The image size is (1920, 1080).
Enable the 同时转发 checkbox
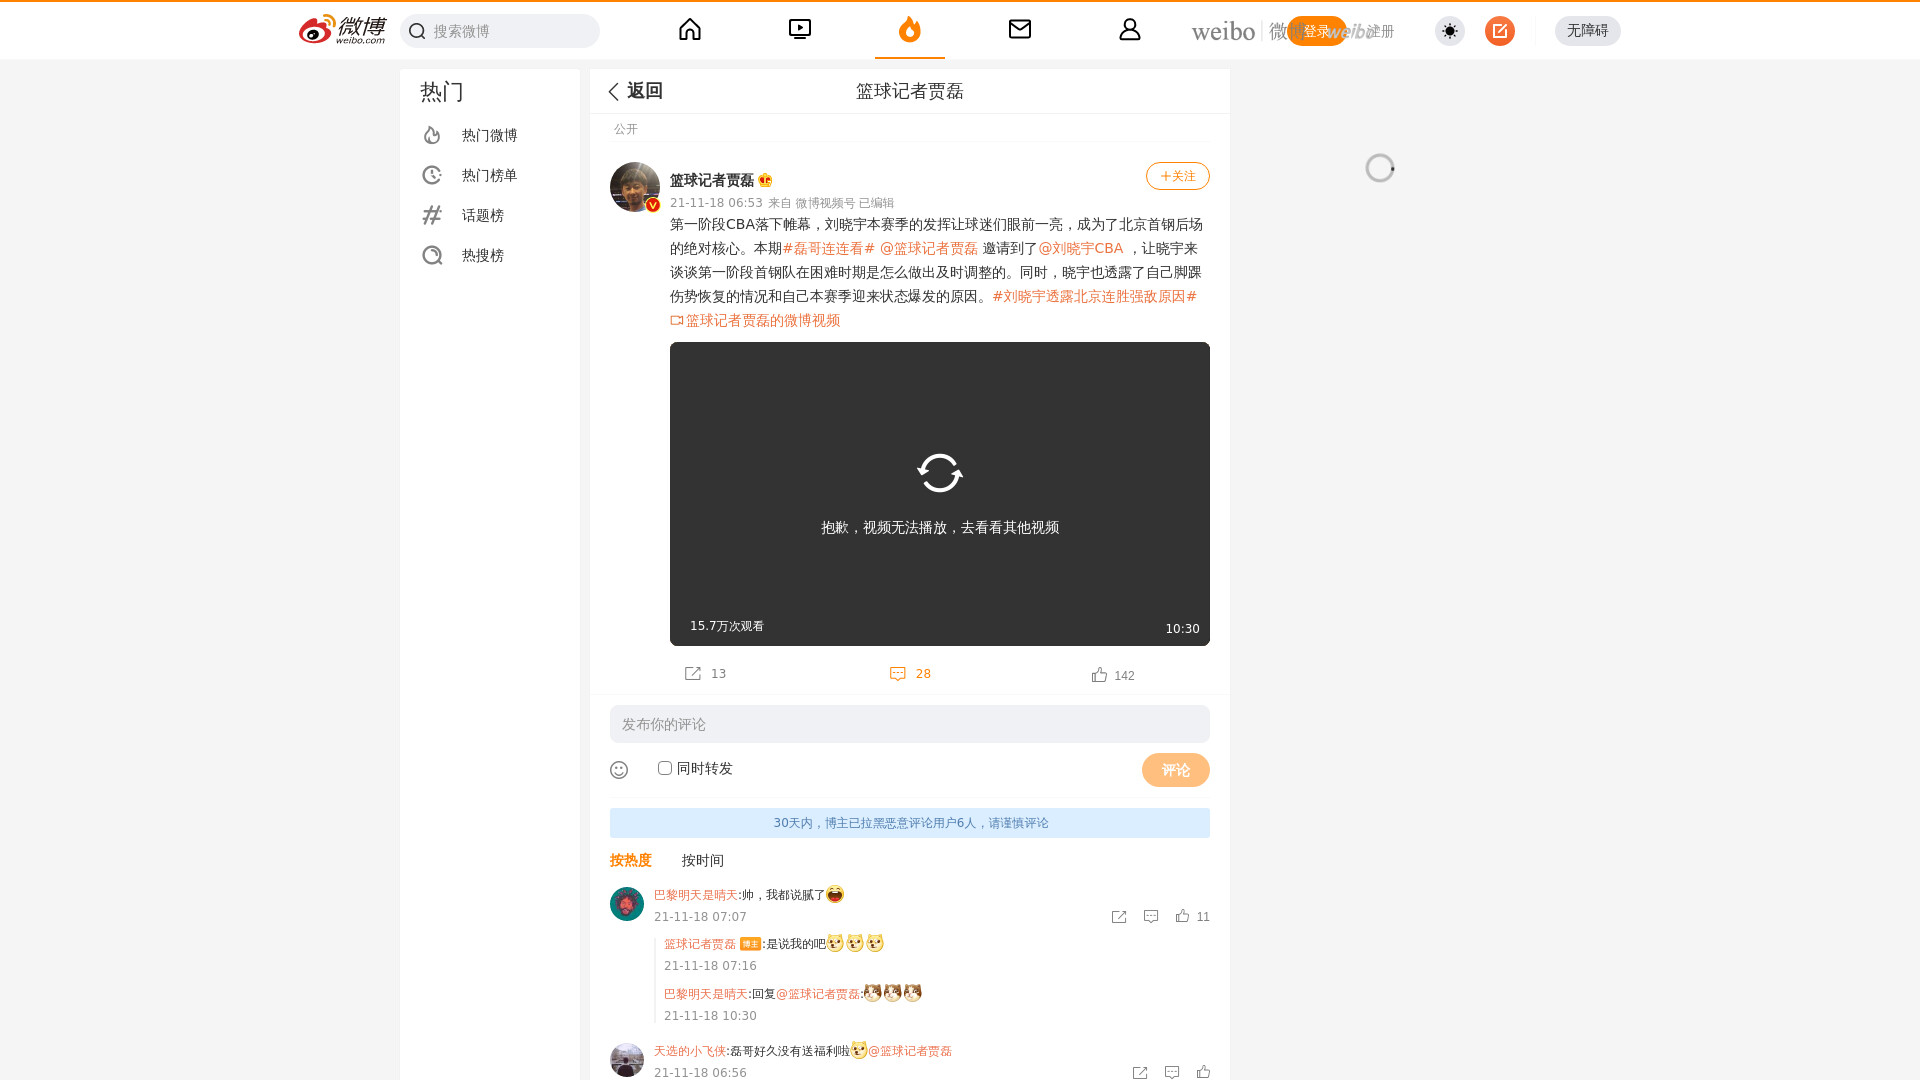coord(665,768)
